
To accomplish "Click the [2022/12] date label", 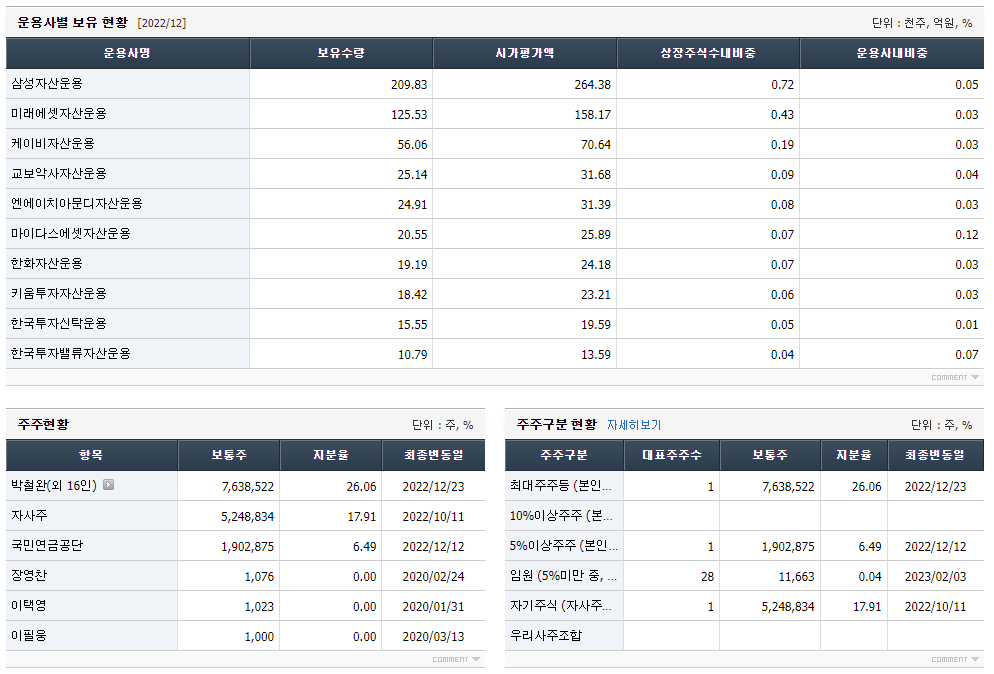I will pos(162,23).
